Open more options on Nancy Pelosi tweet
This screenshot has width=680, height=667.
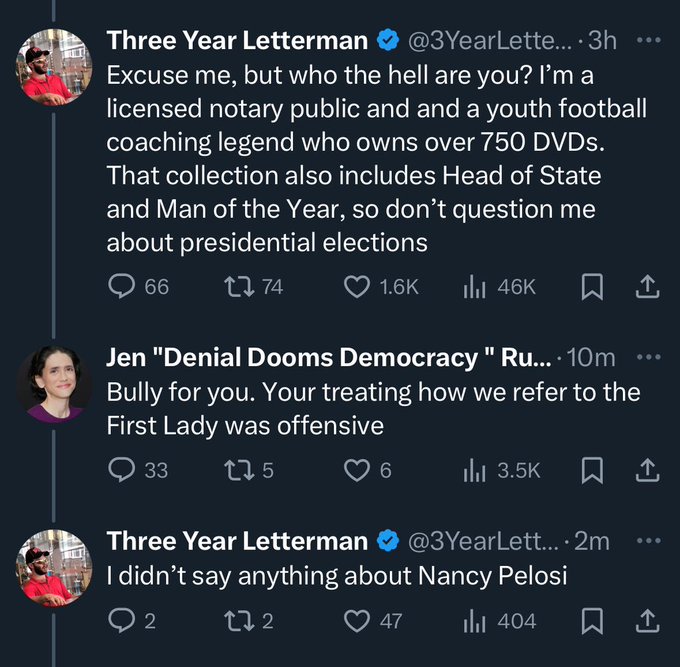648,541
